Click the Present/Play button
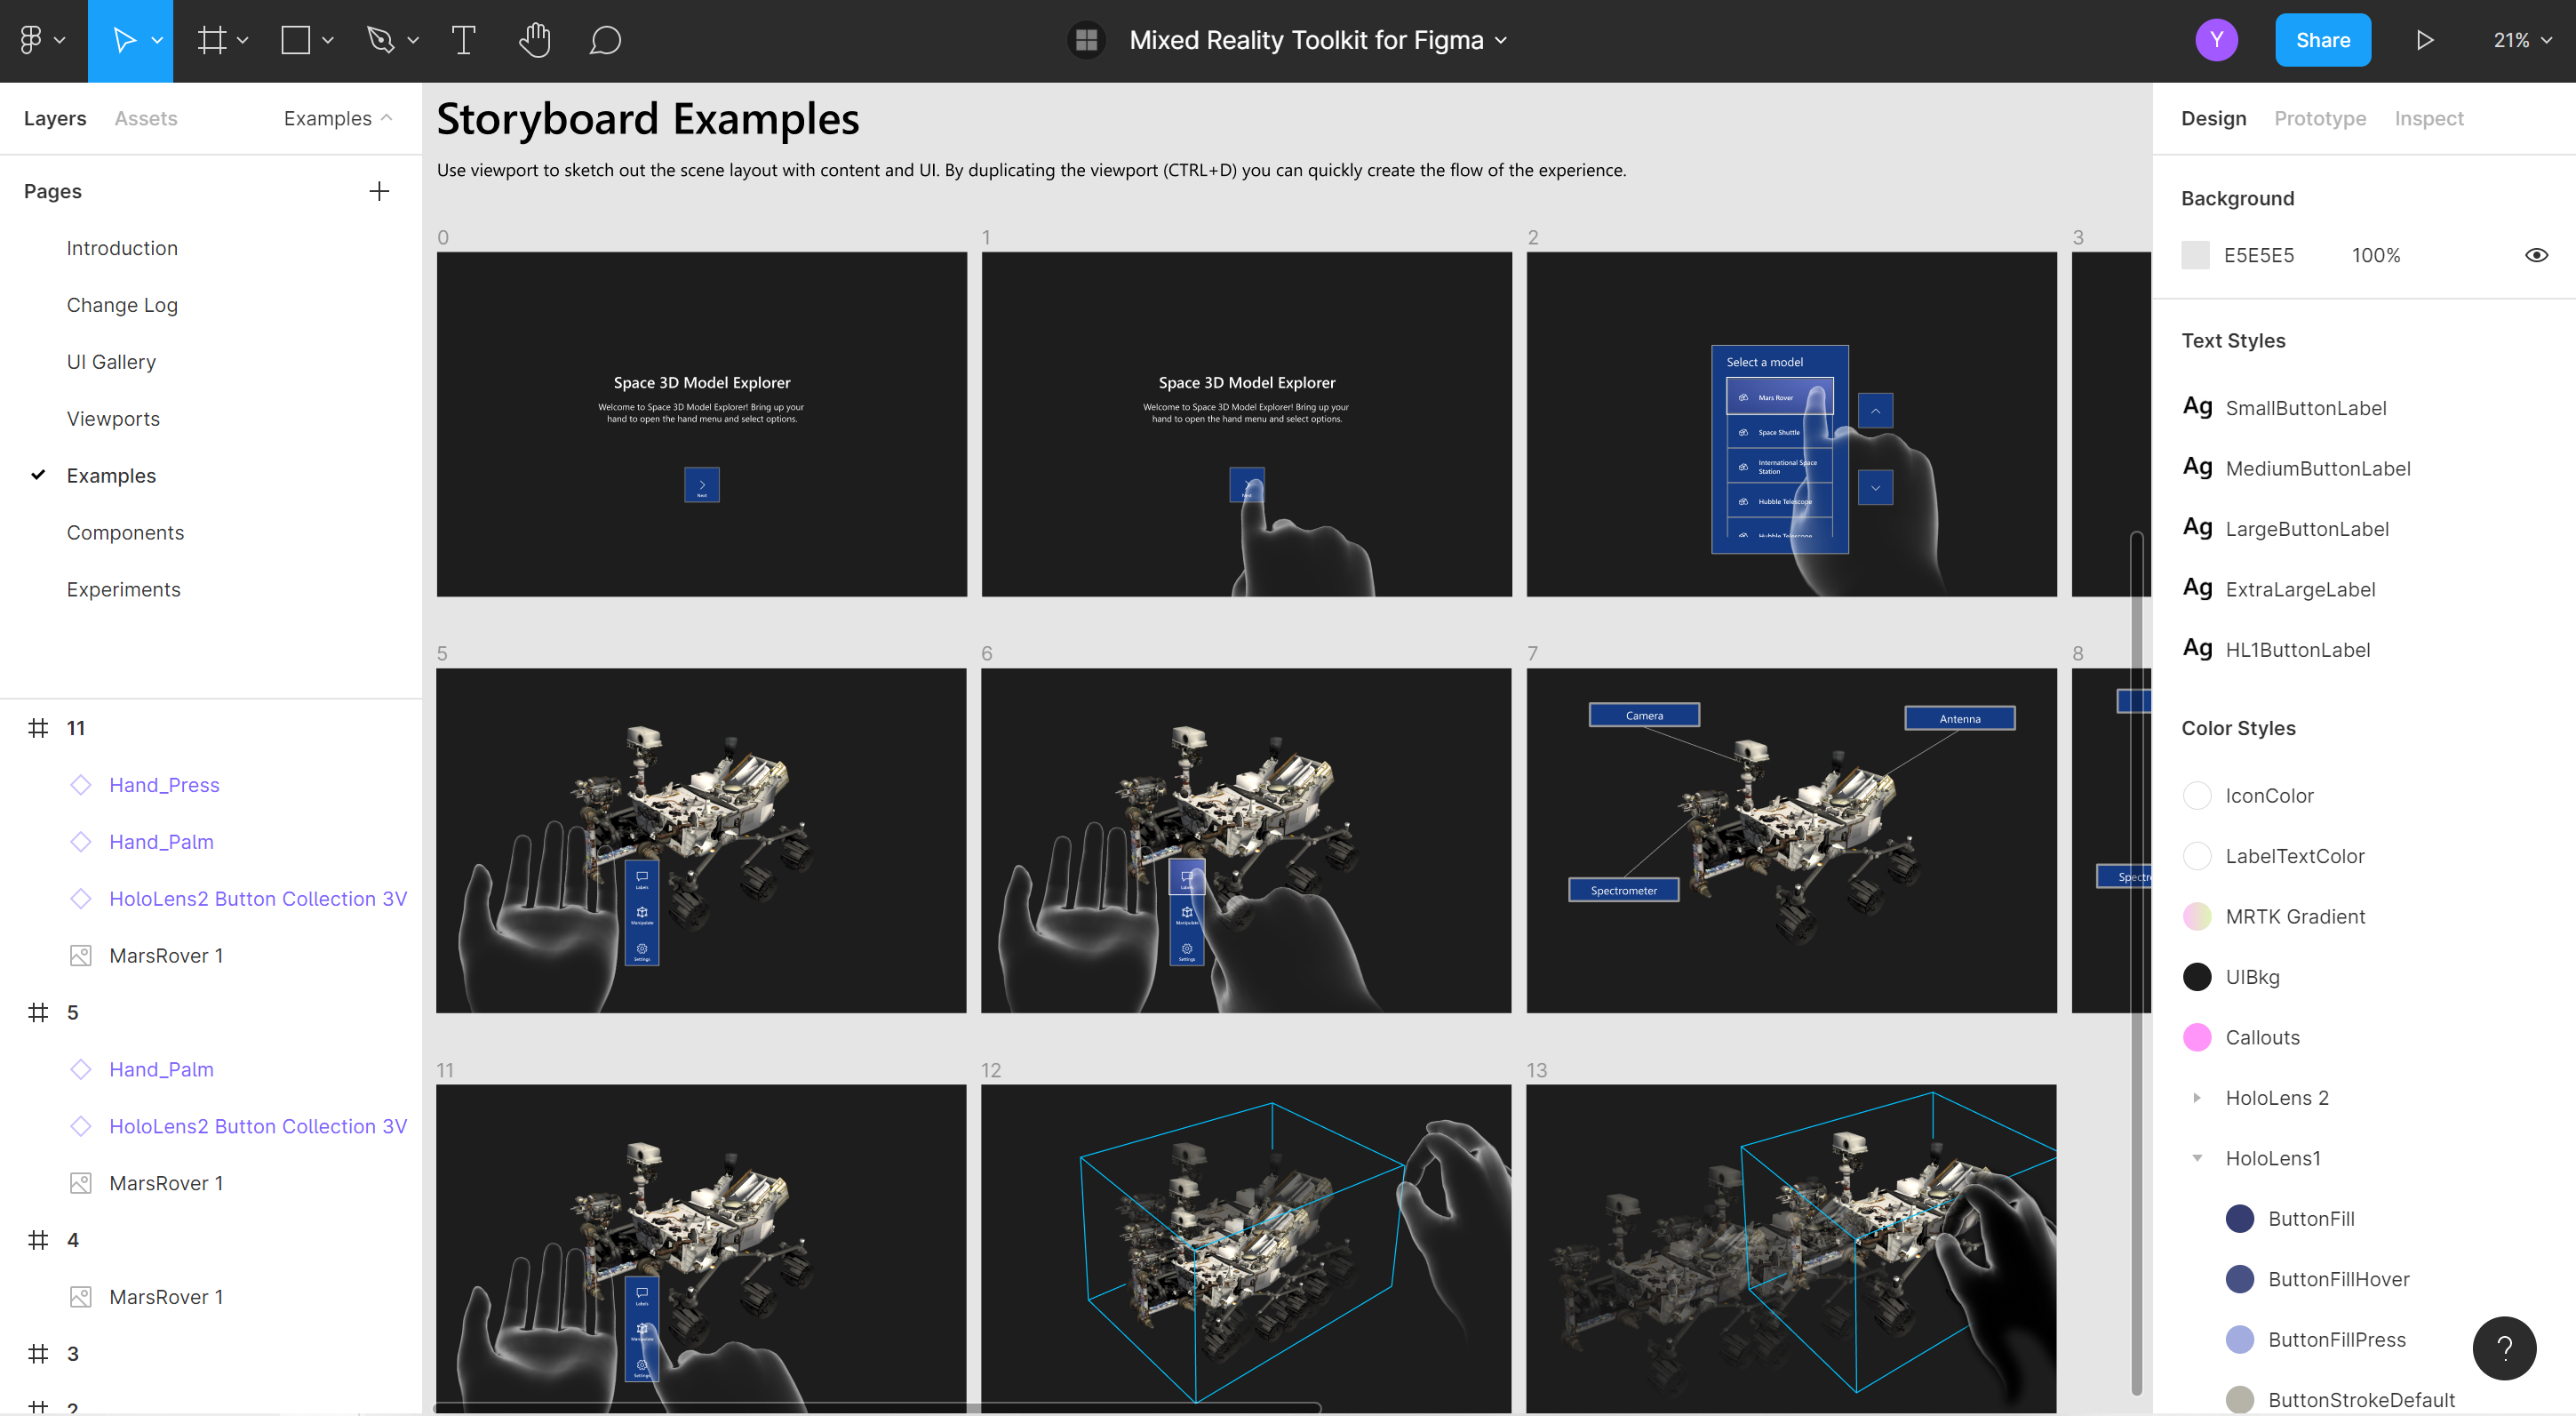Image resolution: width=2576 pixels, height=1416 pixels. tap(2424, 38)
